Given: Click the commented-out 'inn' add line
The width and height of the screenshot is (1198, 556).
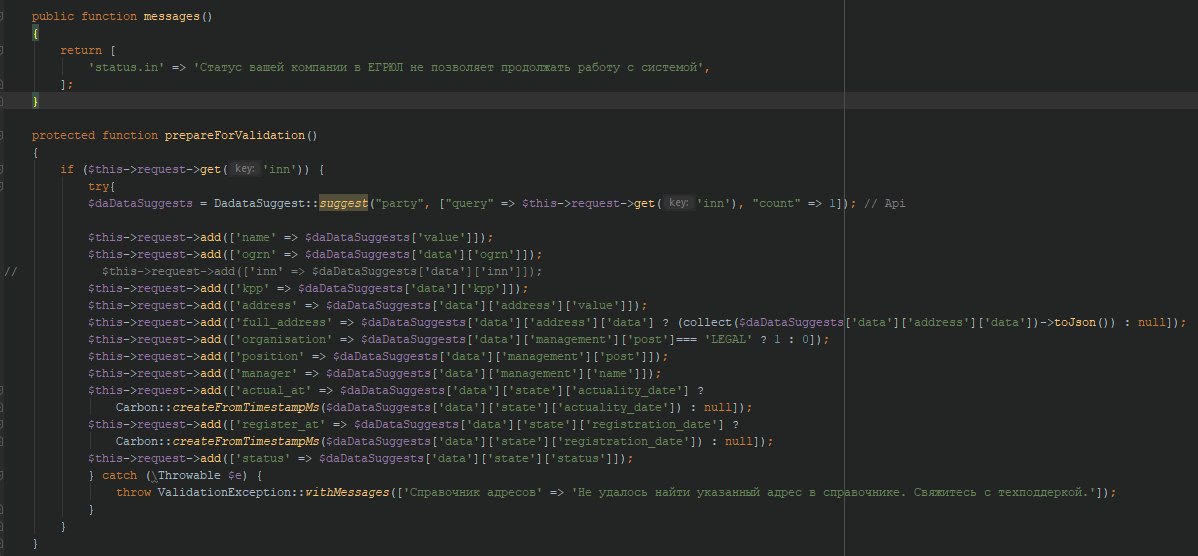Looking at the screenshot, I should 322,272.
